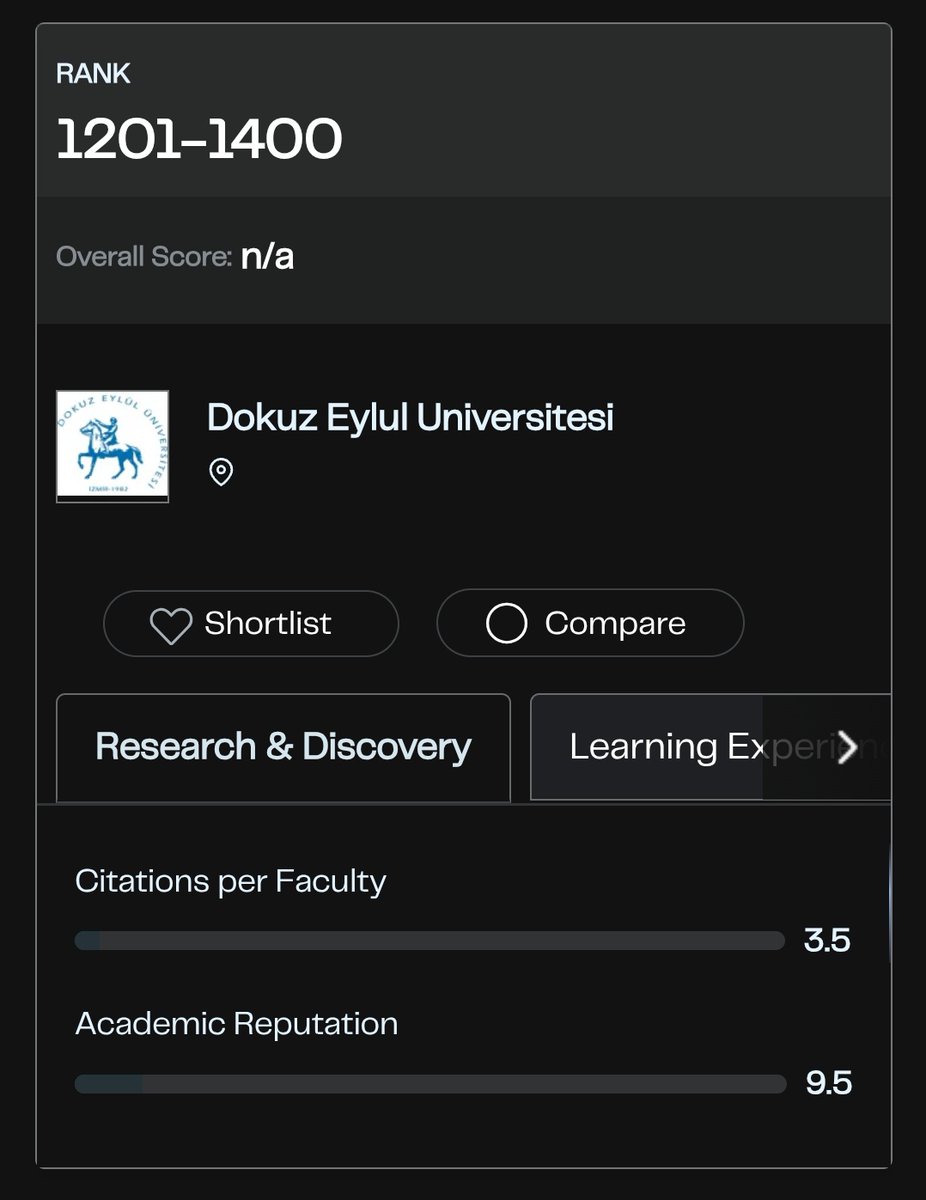Click the RANK heading text
The image size is (926, 1200).
(x=94, y=74)
